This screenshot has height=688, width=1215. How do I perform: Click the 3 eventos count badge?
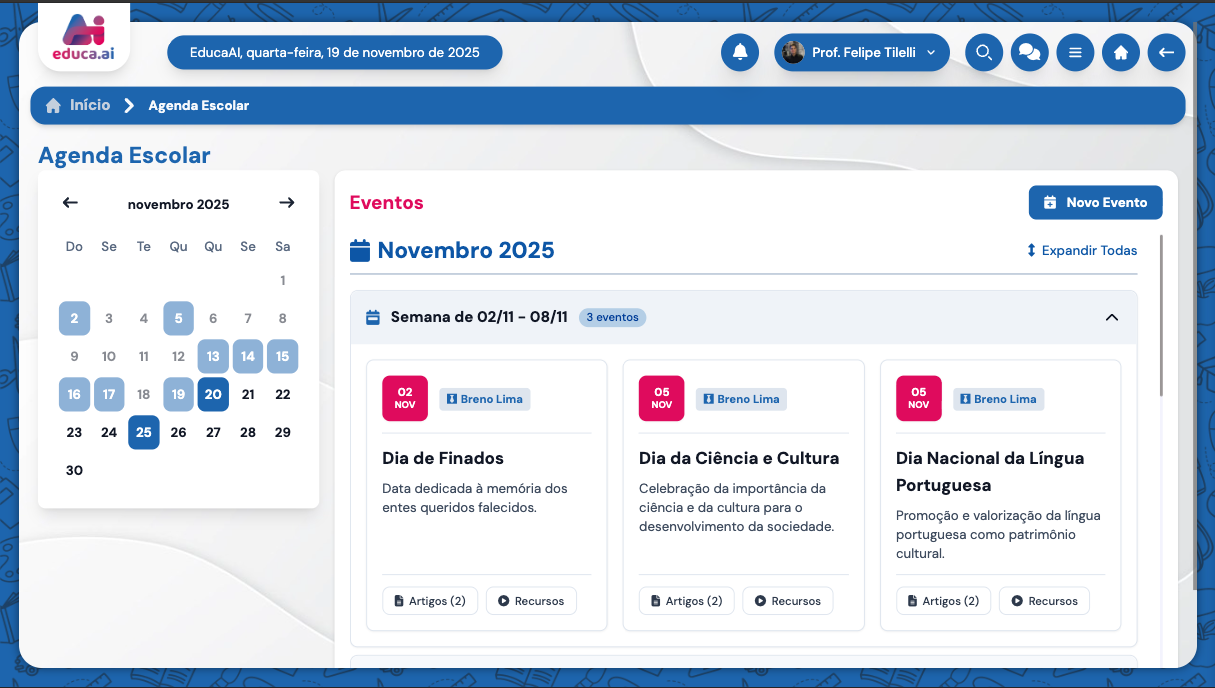point(613,317)
